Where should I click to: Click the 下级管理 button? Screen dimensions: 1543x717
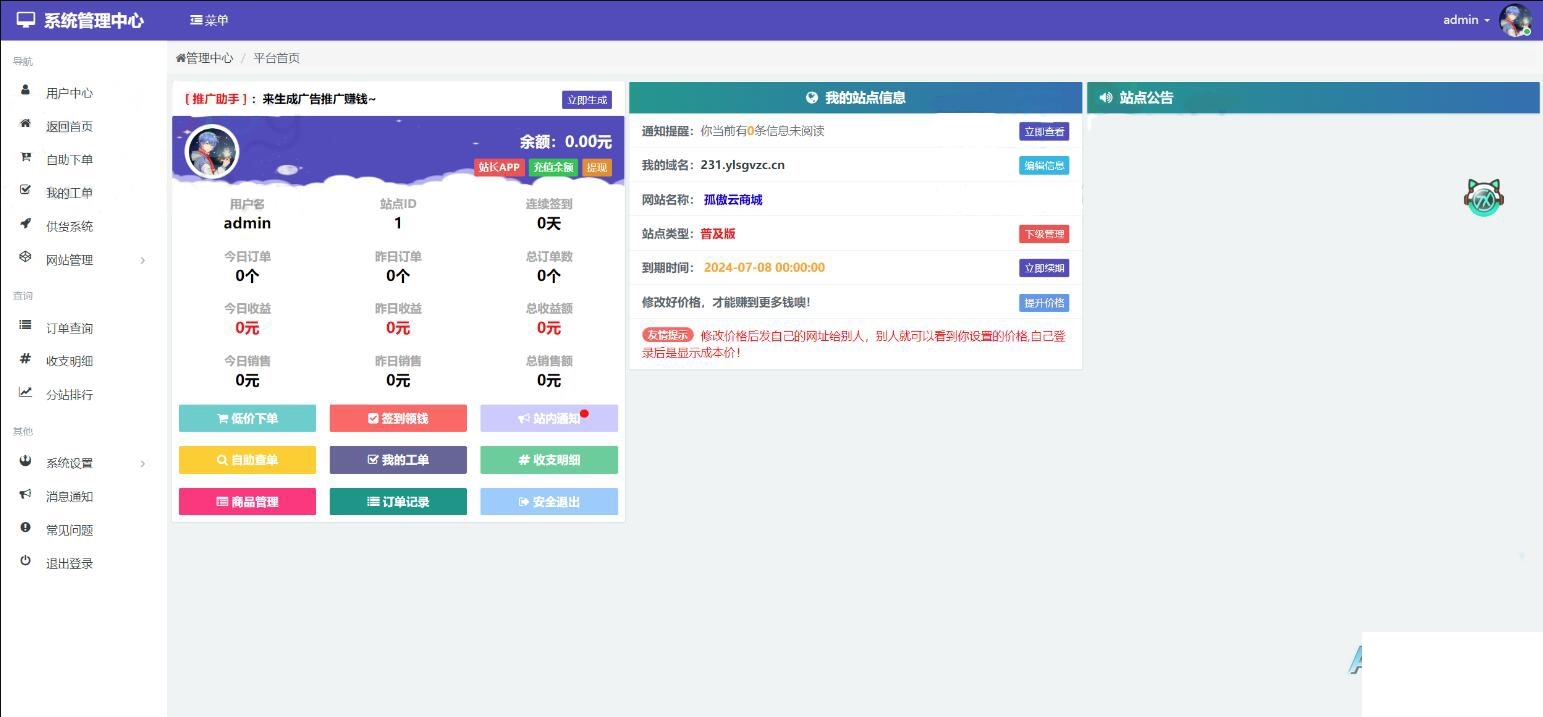(1044, 234)
